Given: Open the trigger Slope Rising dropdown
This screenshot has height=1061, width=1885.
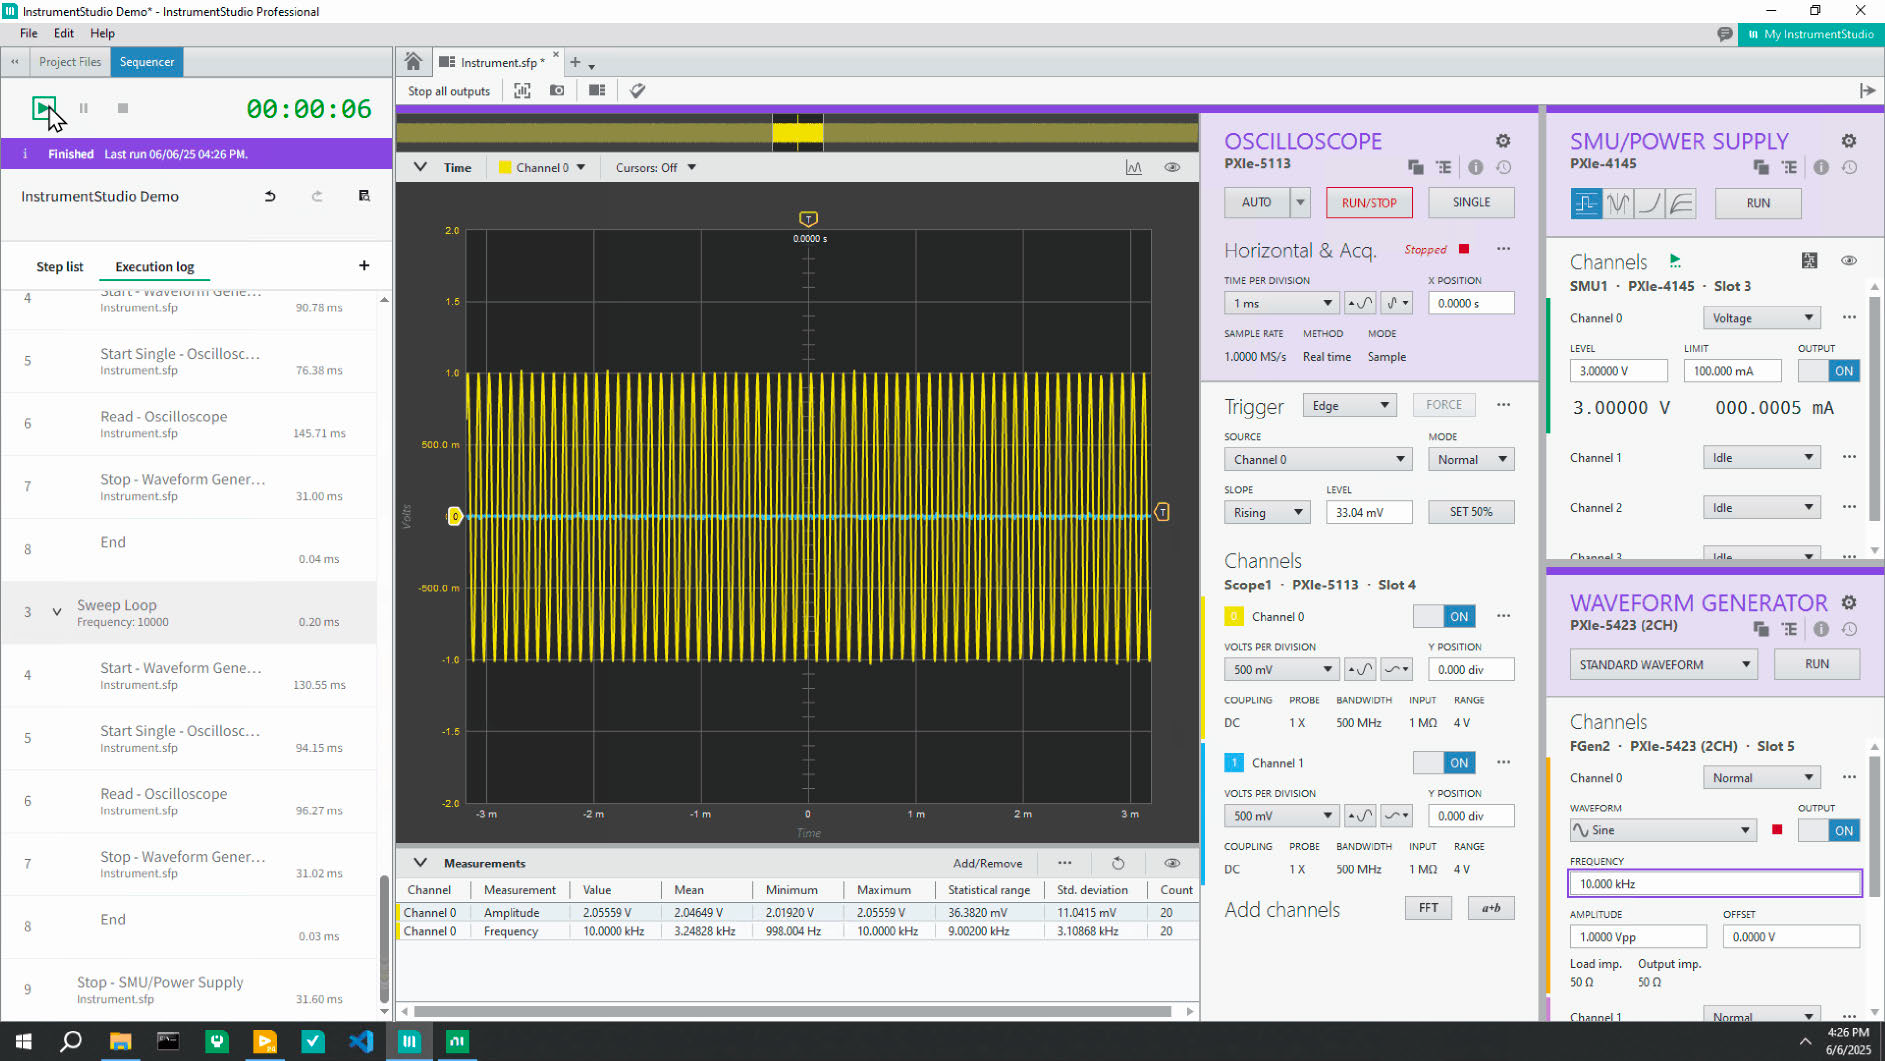Looking at the screenshot, I should coord(1267,512).
